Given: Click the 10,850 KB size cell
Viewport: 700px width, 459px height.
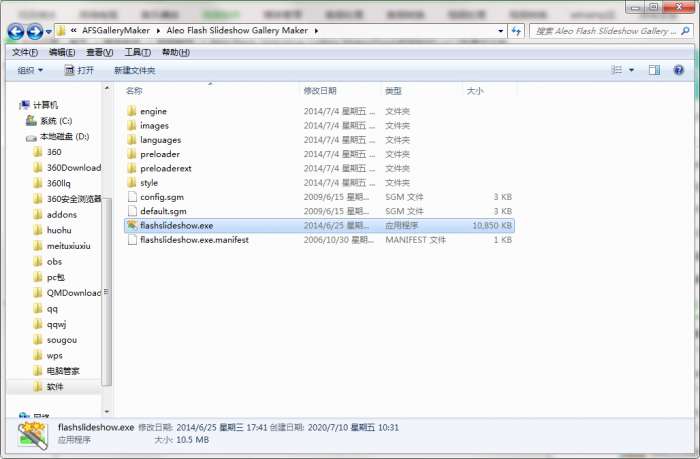Looking at the screenshot, I should pos(492,225).
